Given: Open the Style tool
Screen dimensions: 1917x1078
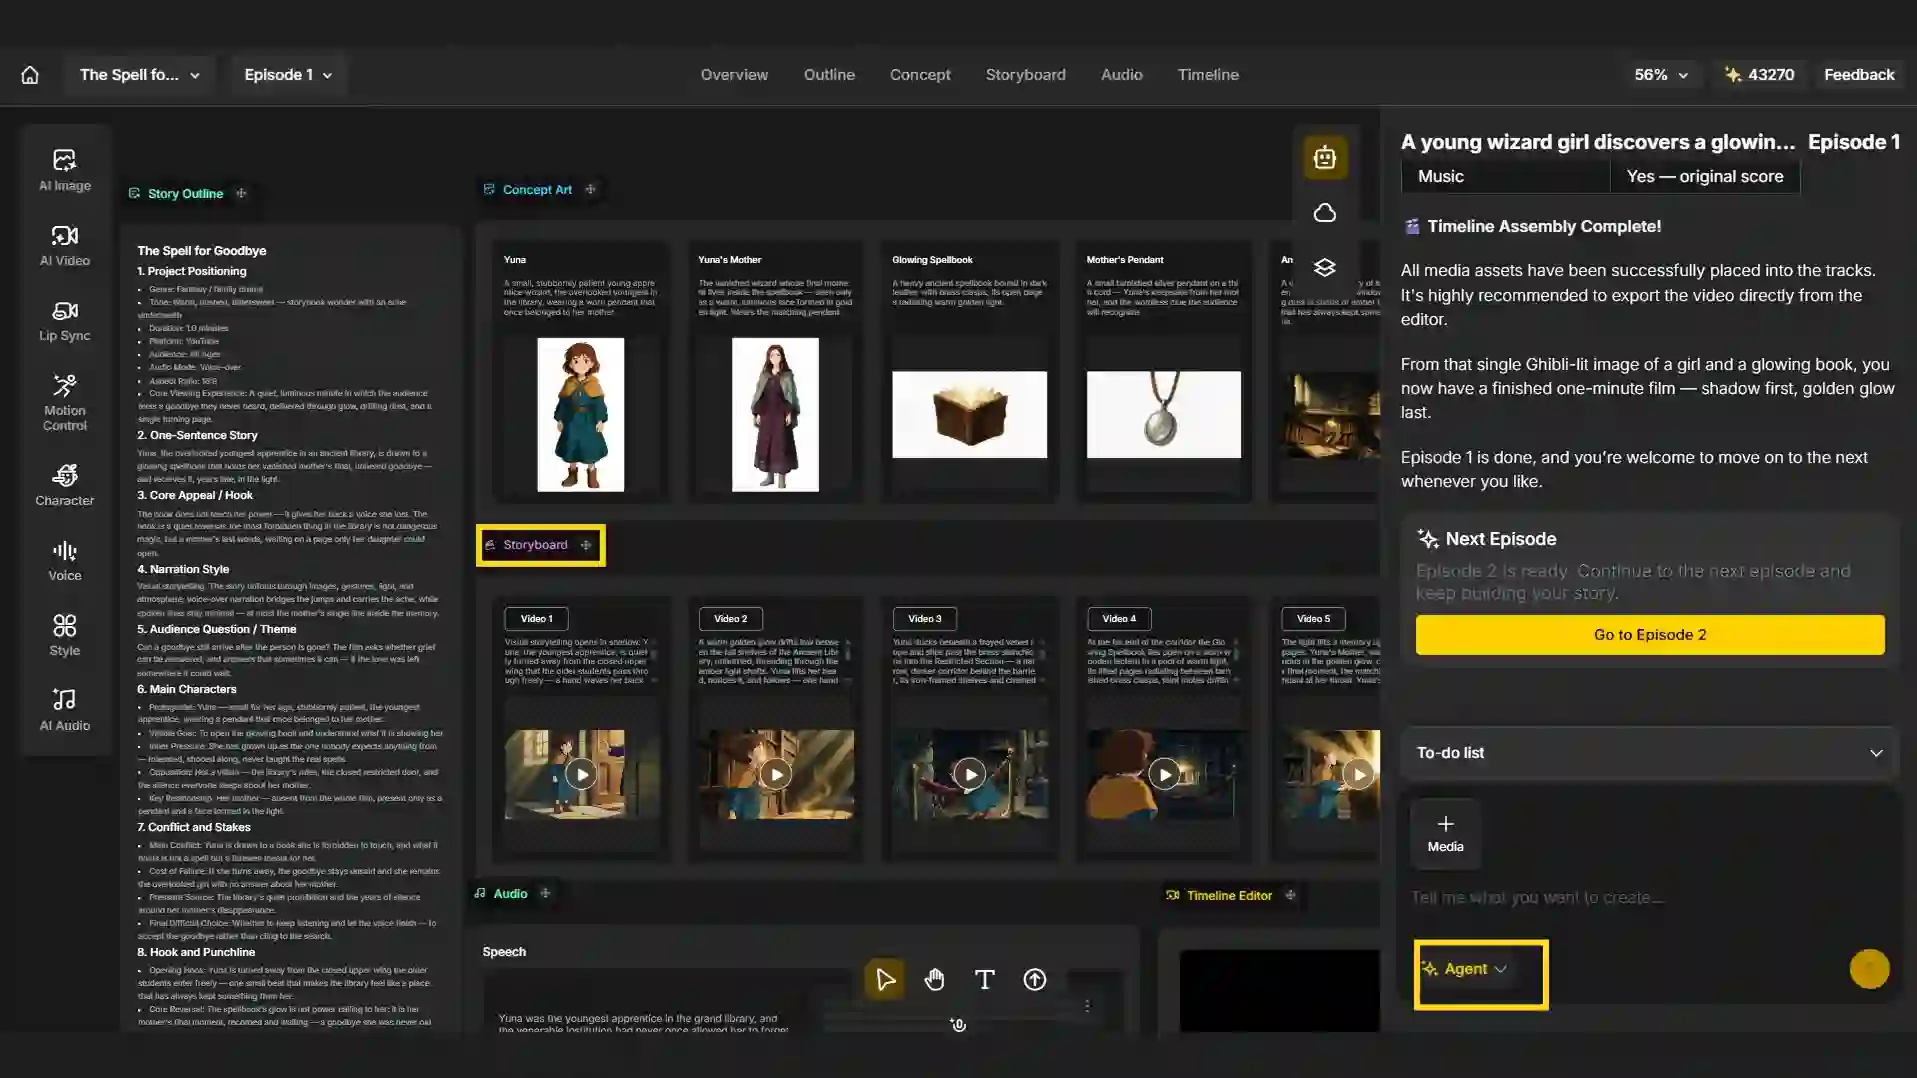Looking at the screenshot, I should [65, 636].
